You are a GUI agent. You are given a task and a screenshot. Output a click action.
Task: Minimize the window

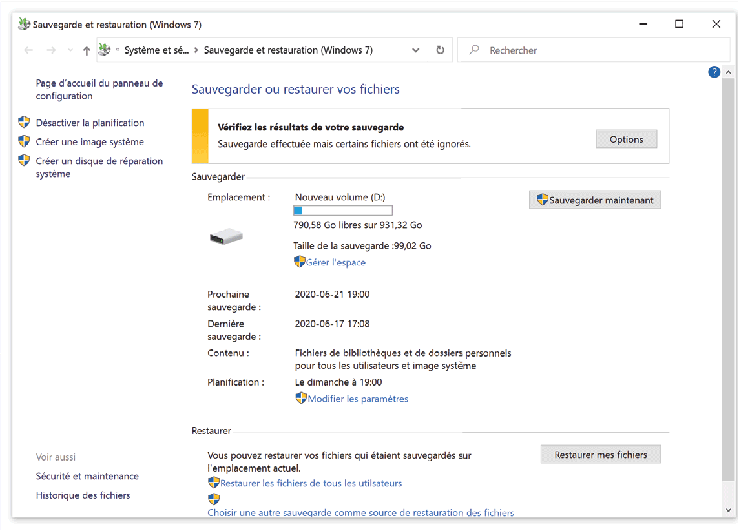point(643,24)
